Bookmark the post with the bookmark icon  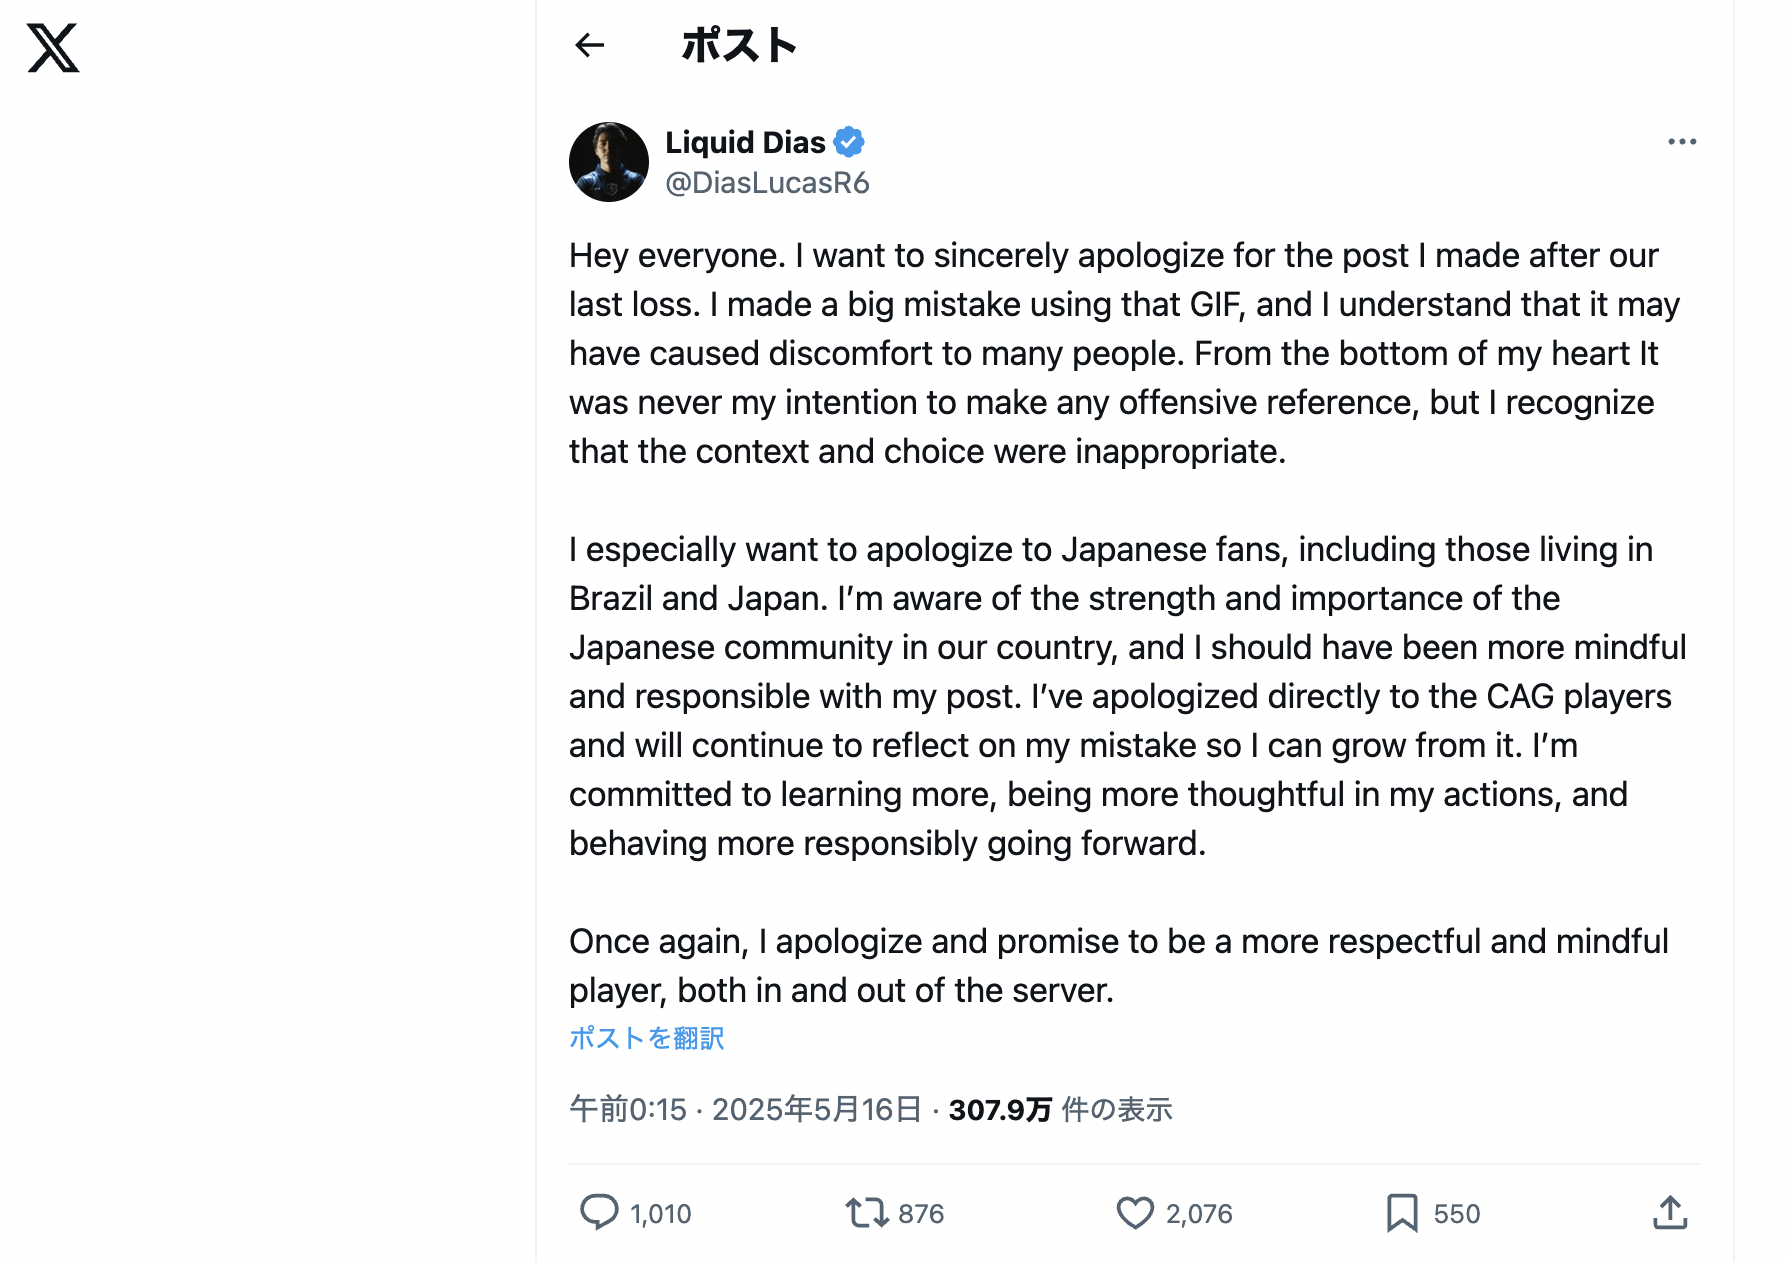(1402, 1213)
